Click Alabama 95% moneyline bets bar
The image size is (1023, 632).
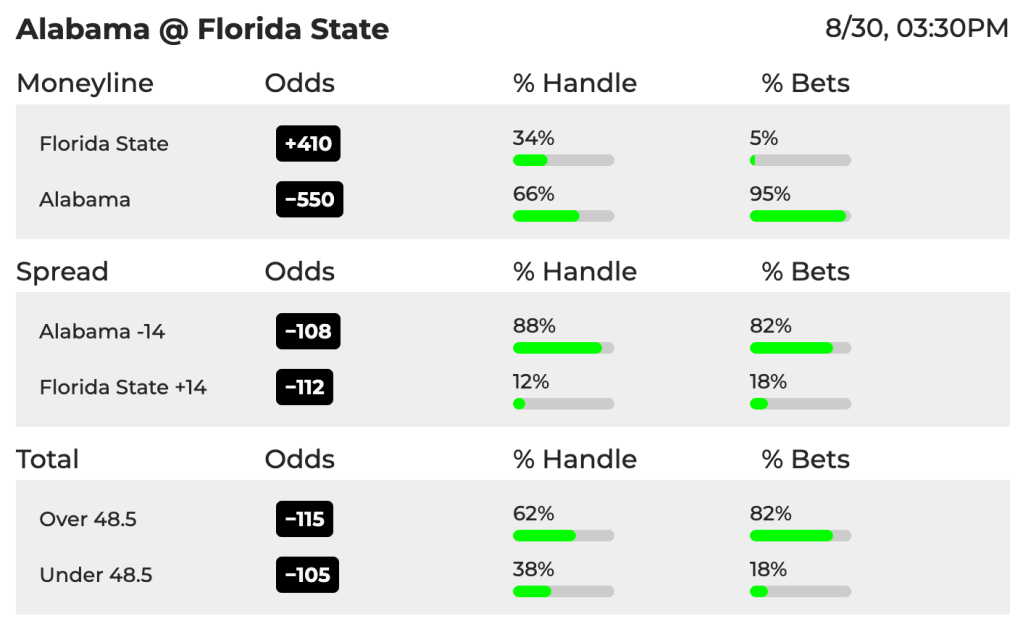tap(801, 216)
